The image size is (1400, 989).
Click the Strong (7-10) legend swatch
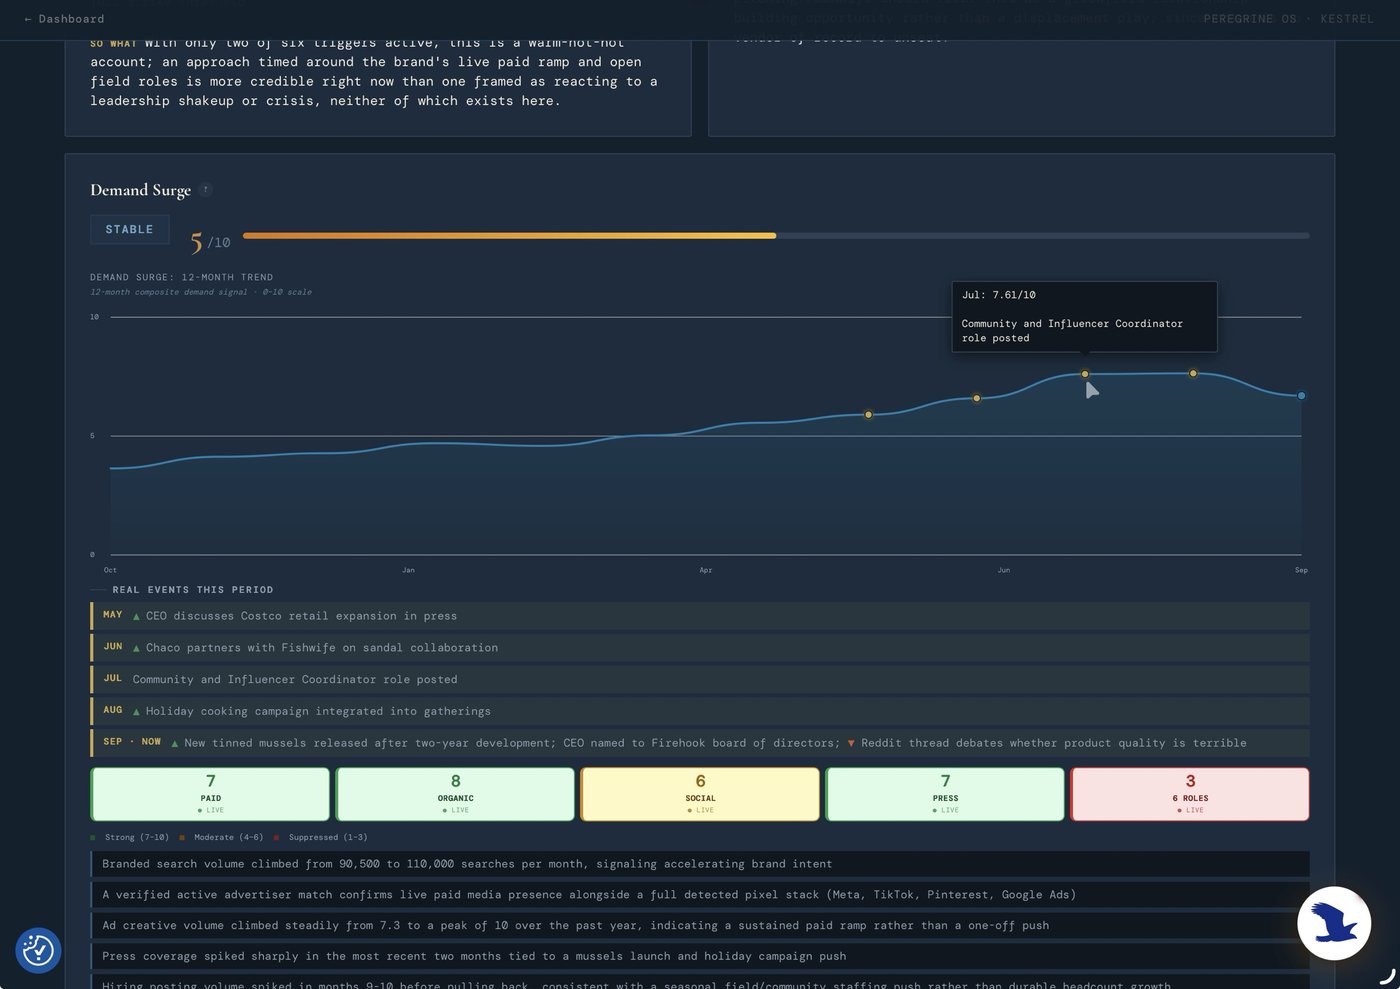[93, 838]
